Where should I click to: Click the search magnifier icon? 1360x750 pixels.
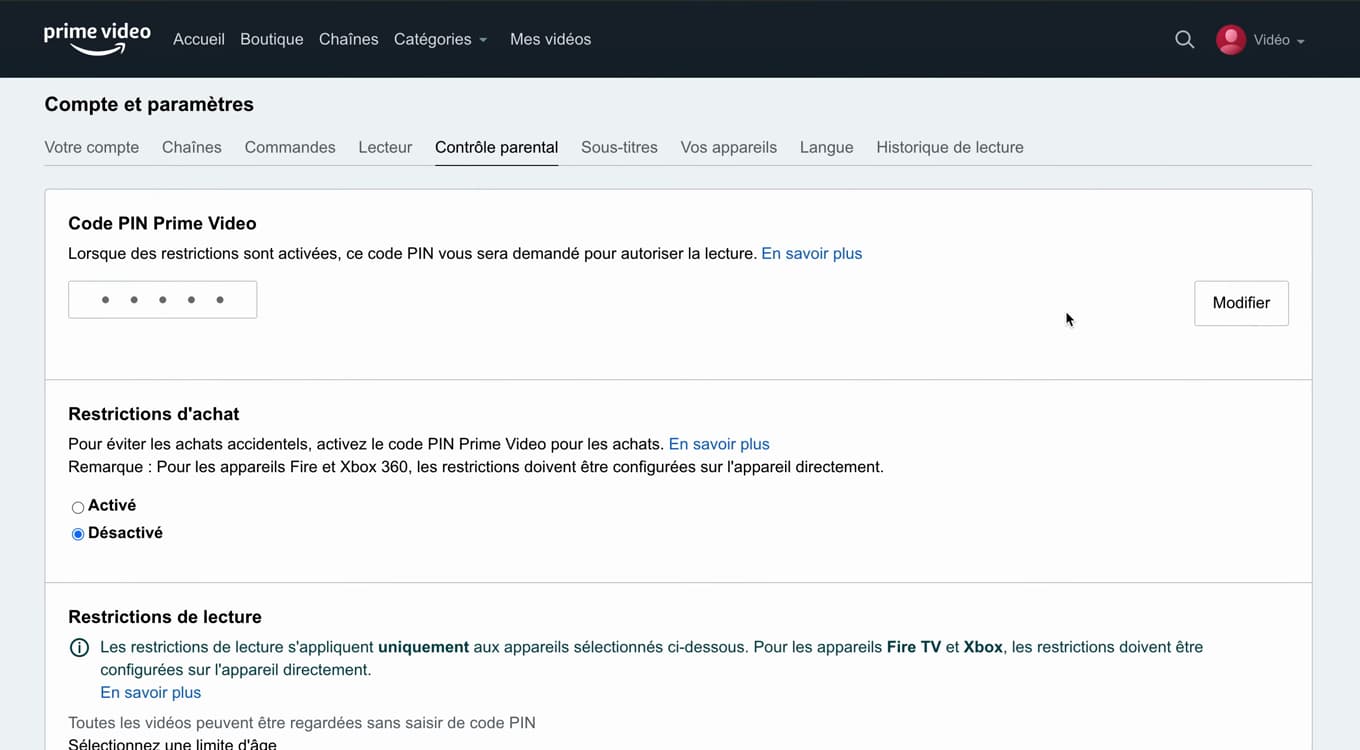(1184, 40)
